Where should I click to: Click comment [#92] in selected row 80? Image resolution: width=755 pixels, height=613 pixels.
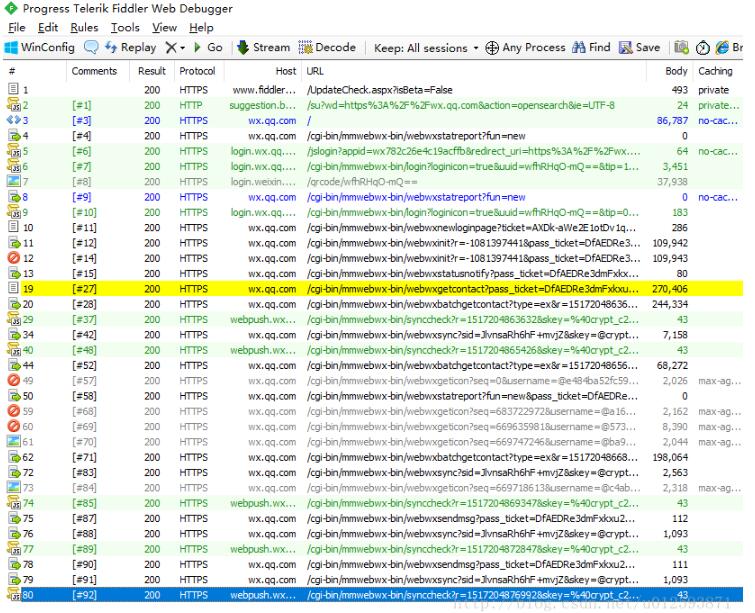click(84, 595)
